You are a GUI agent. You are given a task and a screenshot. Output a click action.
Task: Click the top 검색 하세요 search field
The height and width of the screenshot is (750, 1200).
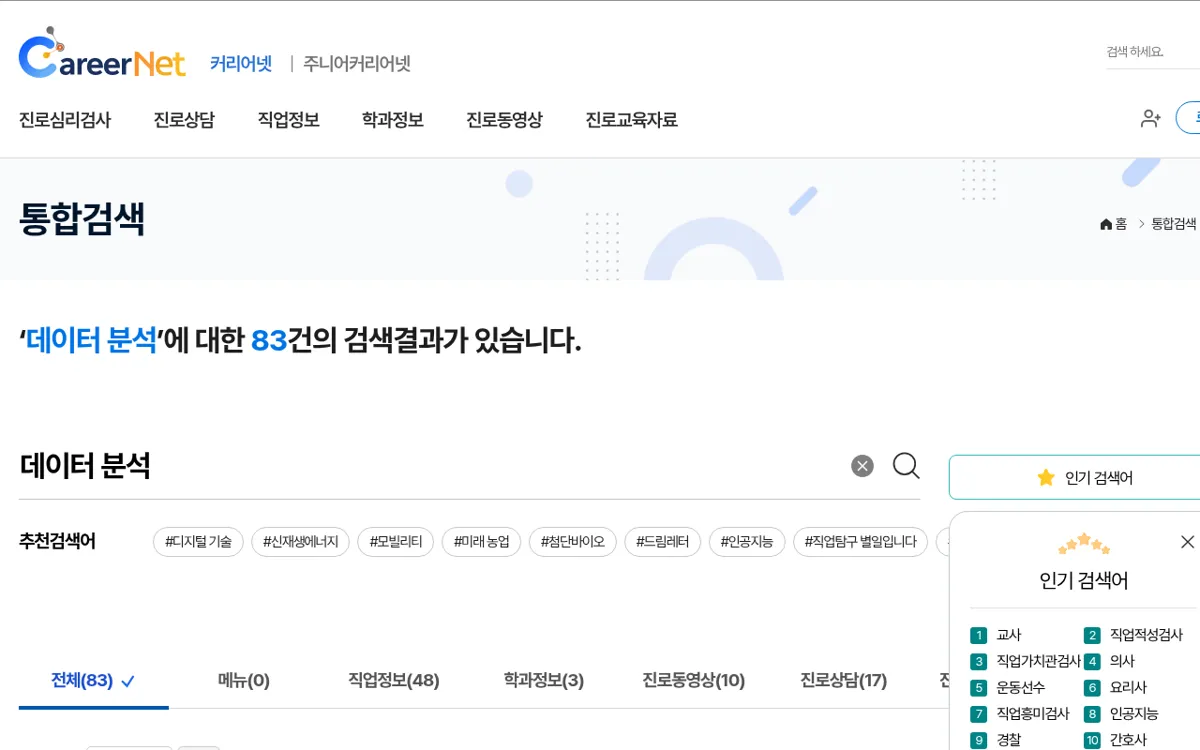(x=1152, y=52)
